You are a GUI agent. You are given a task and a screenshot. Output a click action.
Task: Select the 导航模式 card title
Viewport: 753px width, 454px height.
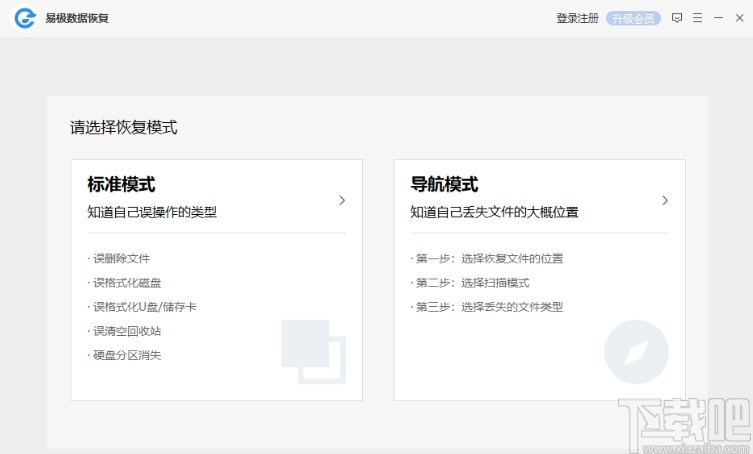pos(444,184)
